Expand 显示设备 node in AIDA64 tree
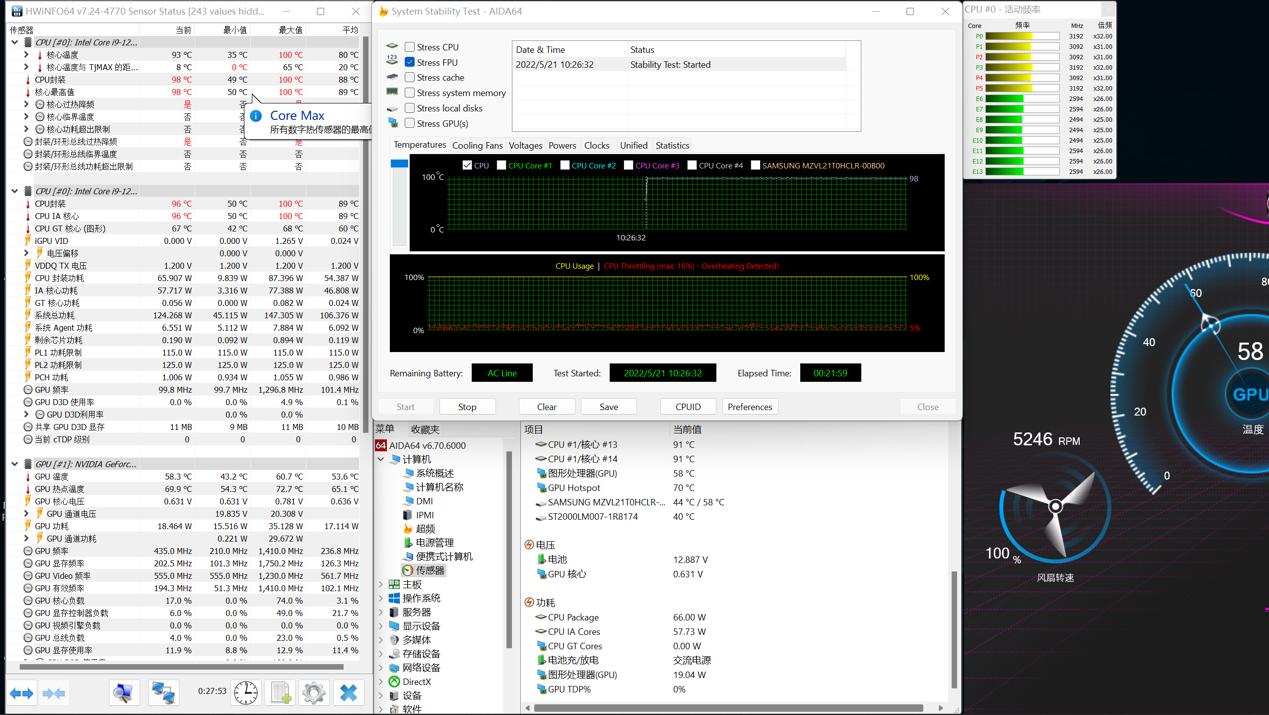Viewport: 1269px width, 715px height. click(x=381, y=626)
